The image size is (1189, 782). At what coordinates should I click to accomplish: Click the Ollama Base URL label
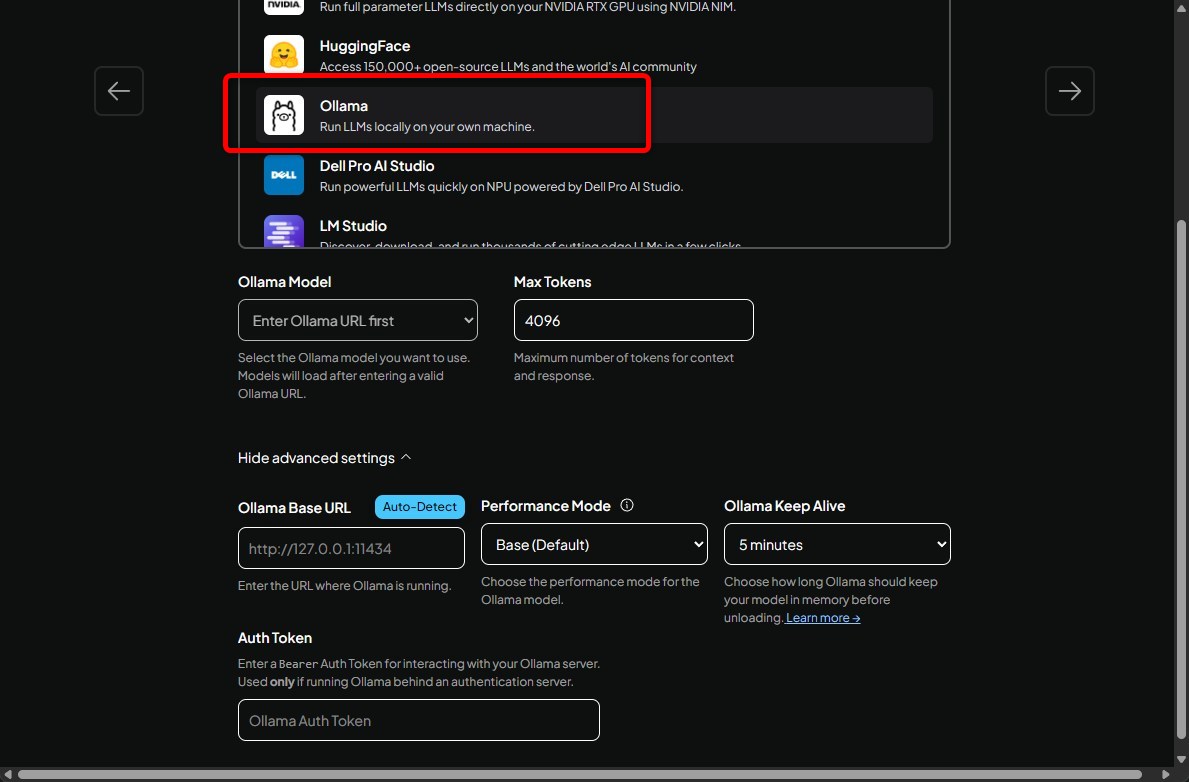coord(294,507)
